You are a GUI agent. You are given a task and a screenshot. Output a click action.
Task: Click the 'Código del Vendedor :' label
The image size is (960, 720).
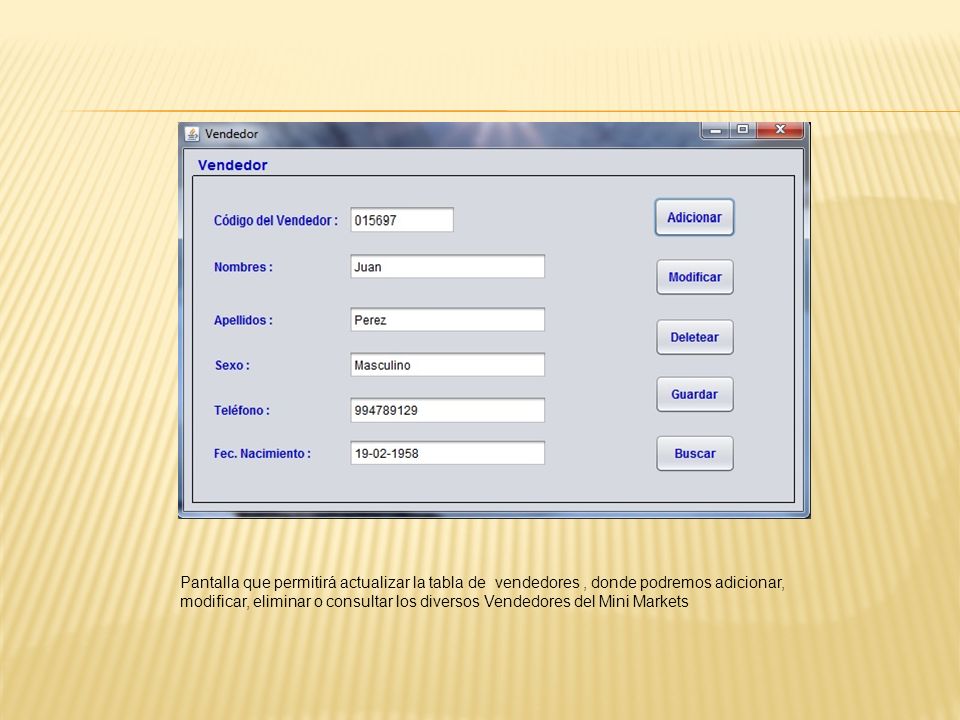276,220
